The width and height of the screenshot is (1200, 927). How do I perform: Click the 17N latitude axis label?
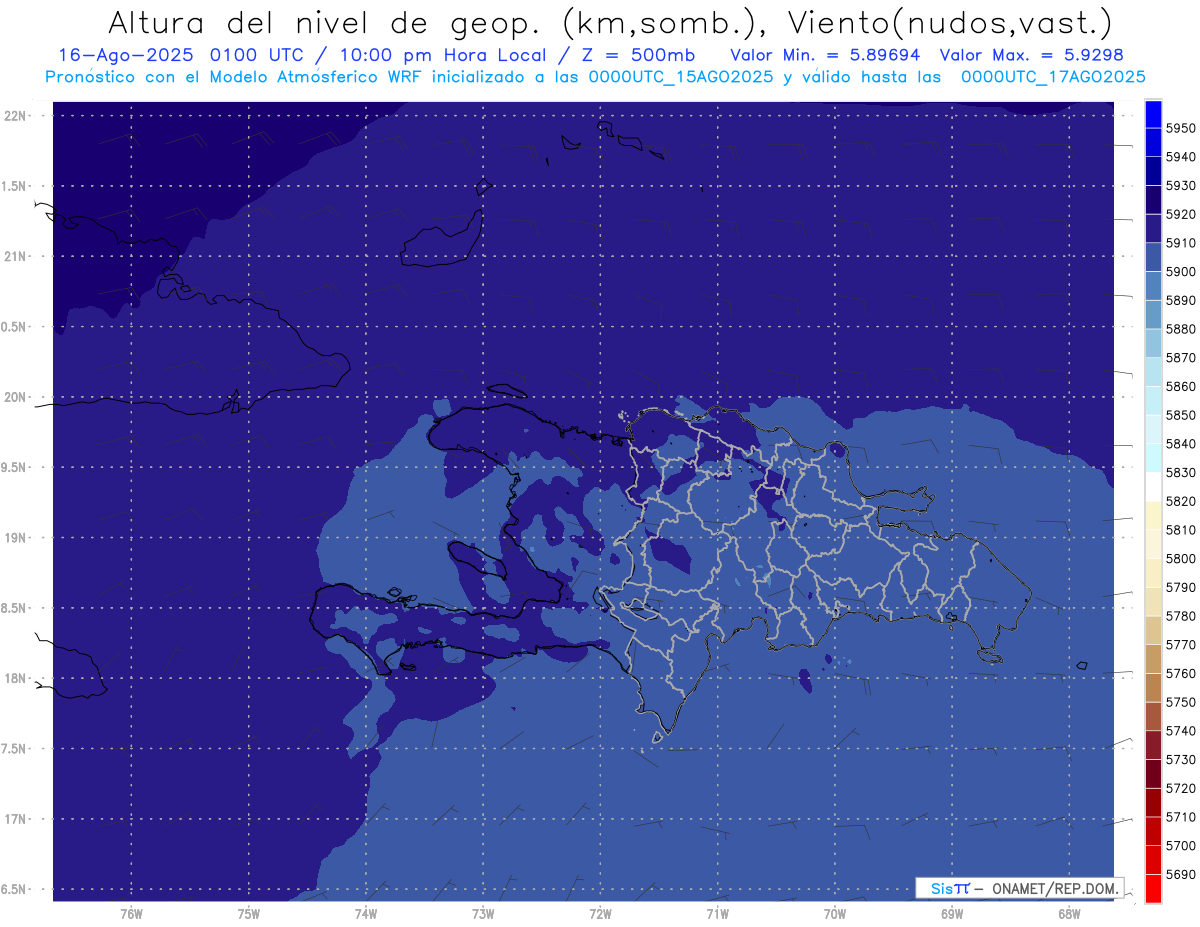(15, 819)
